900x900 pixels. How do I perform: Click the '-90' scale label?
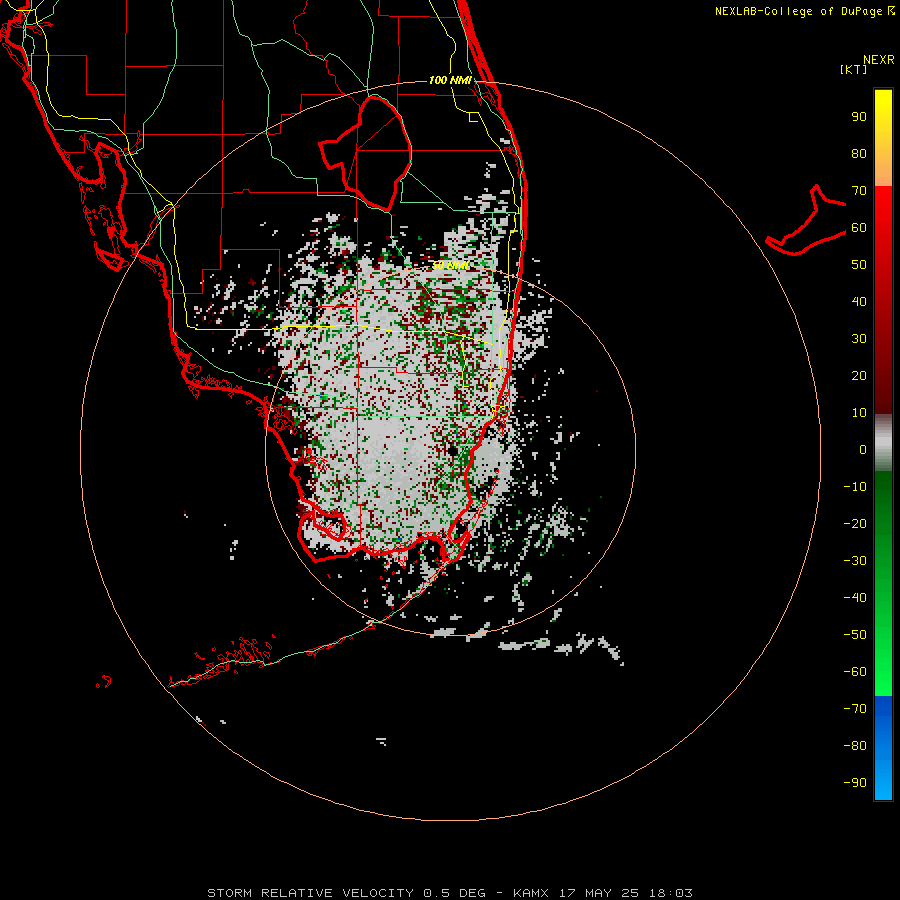pos(855,782)
